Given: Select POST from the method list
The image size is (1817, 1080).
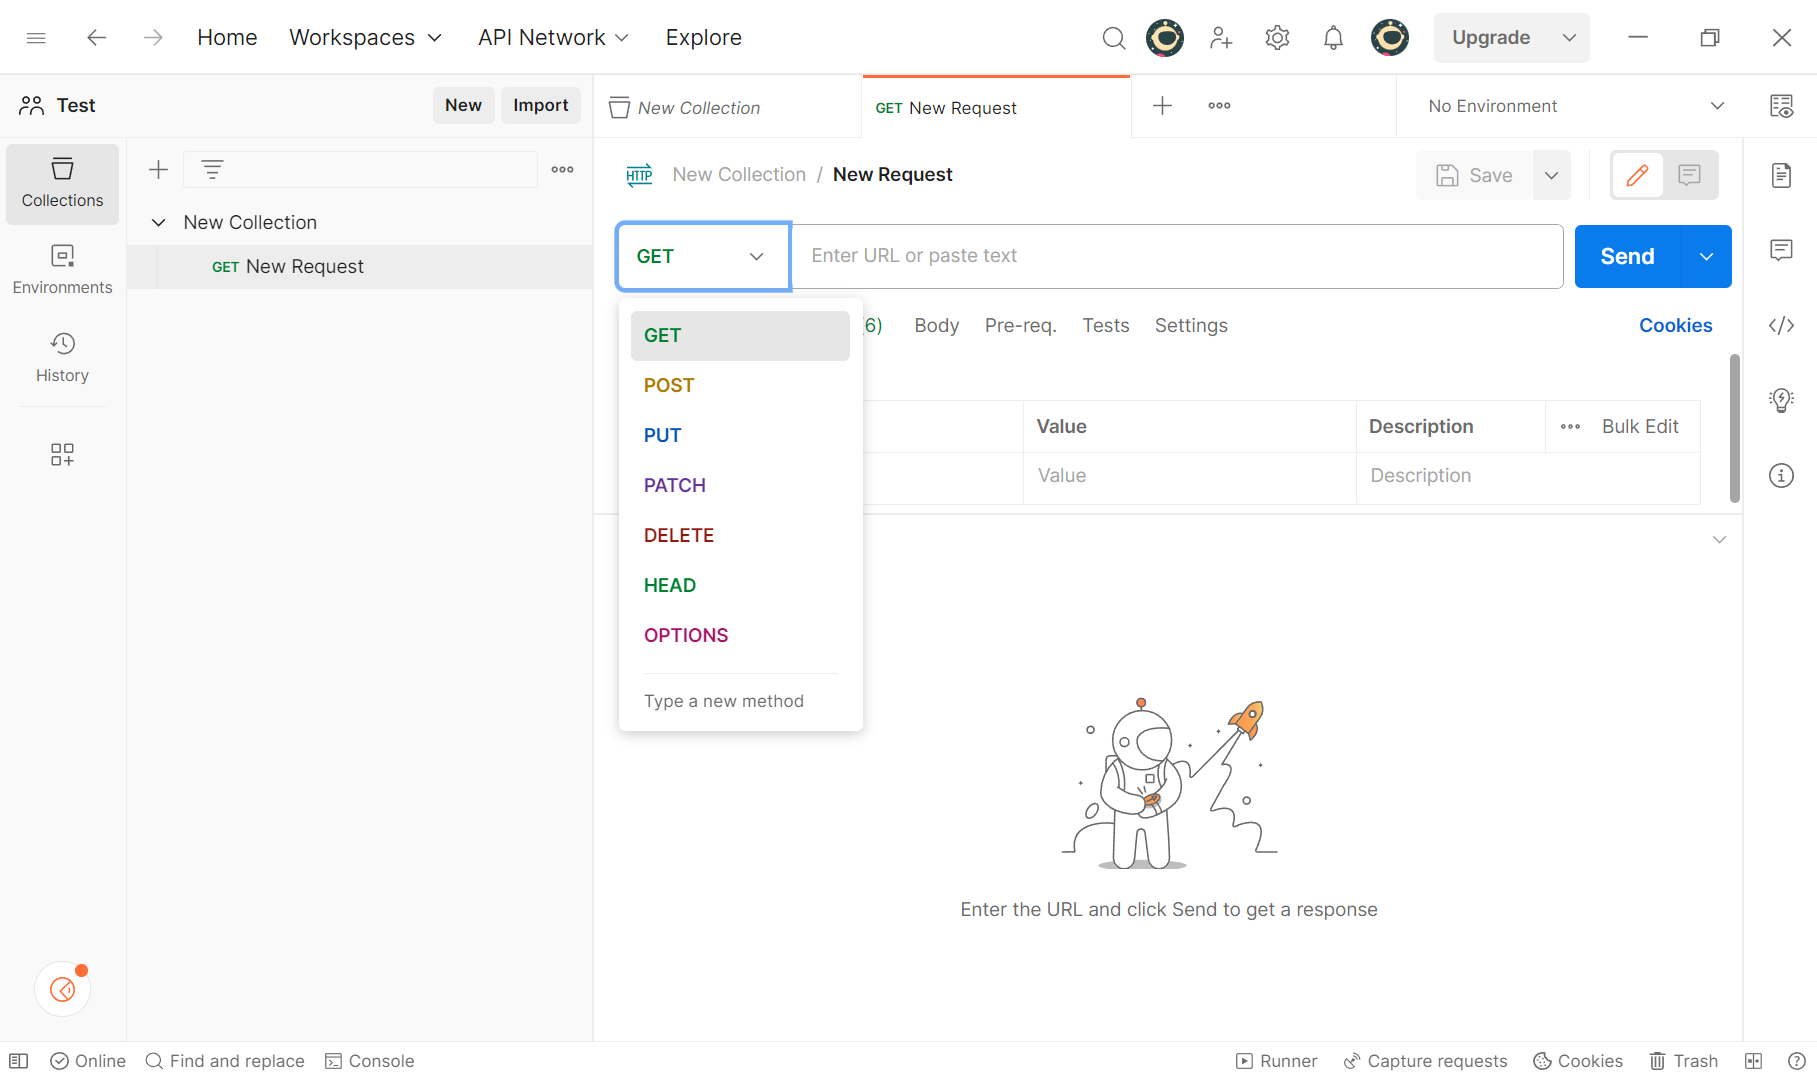Looking at the screenshot, I should [x=740, y=386].
